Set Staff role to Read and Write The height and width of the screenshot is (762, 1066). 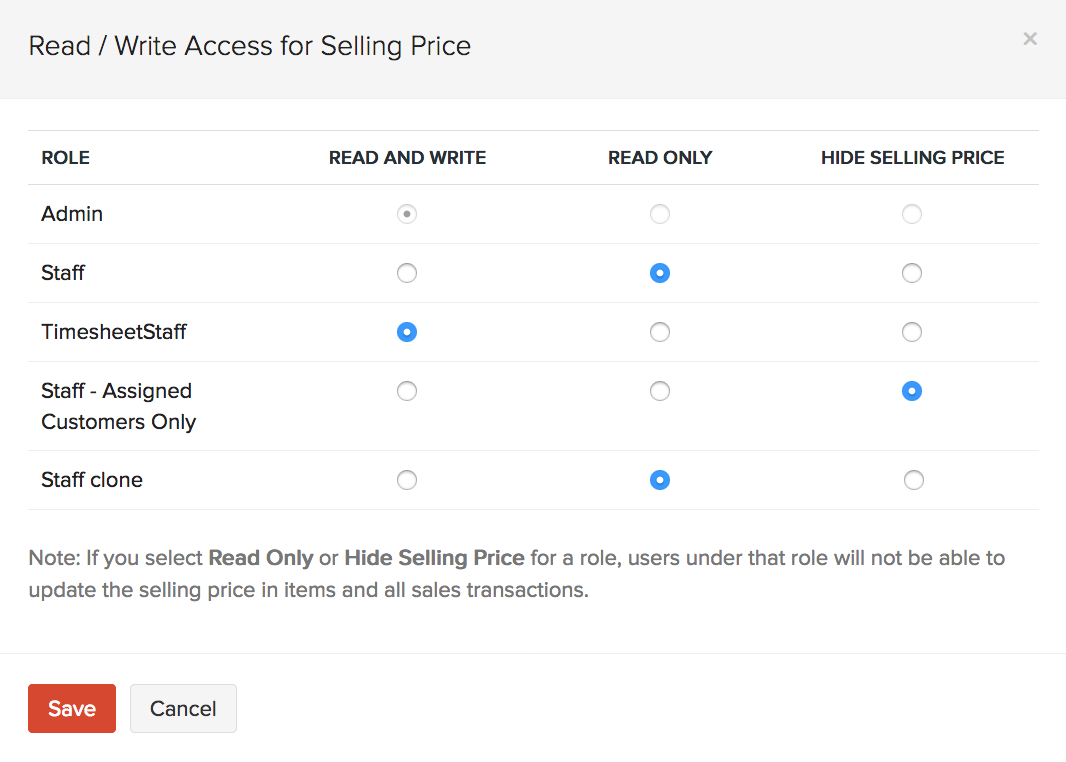pos(407,273)
